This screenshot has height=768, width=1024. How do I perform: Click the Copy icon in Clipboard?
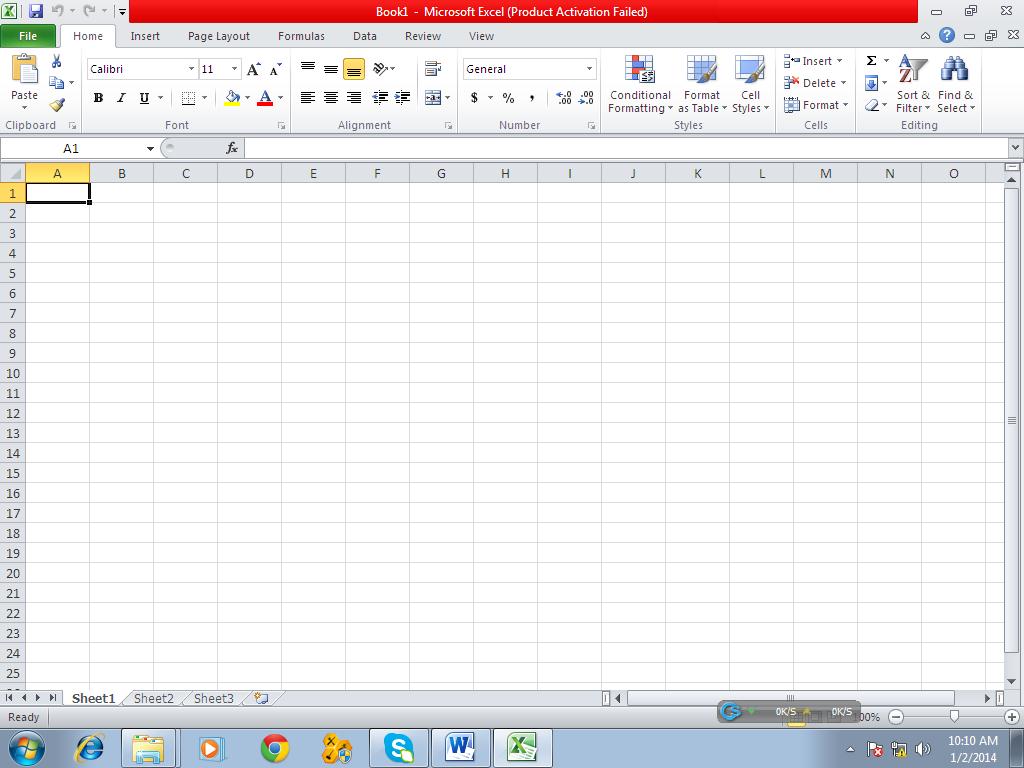tap(57, 83)
